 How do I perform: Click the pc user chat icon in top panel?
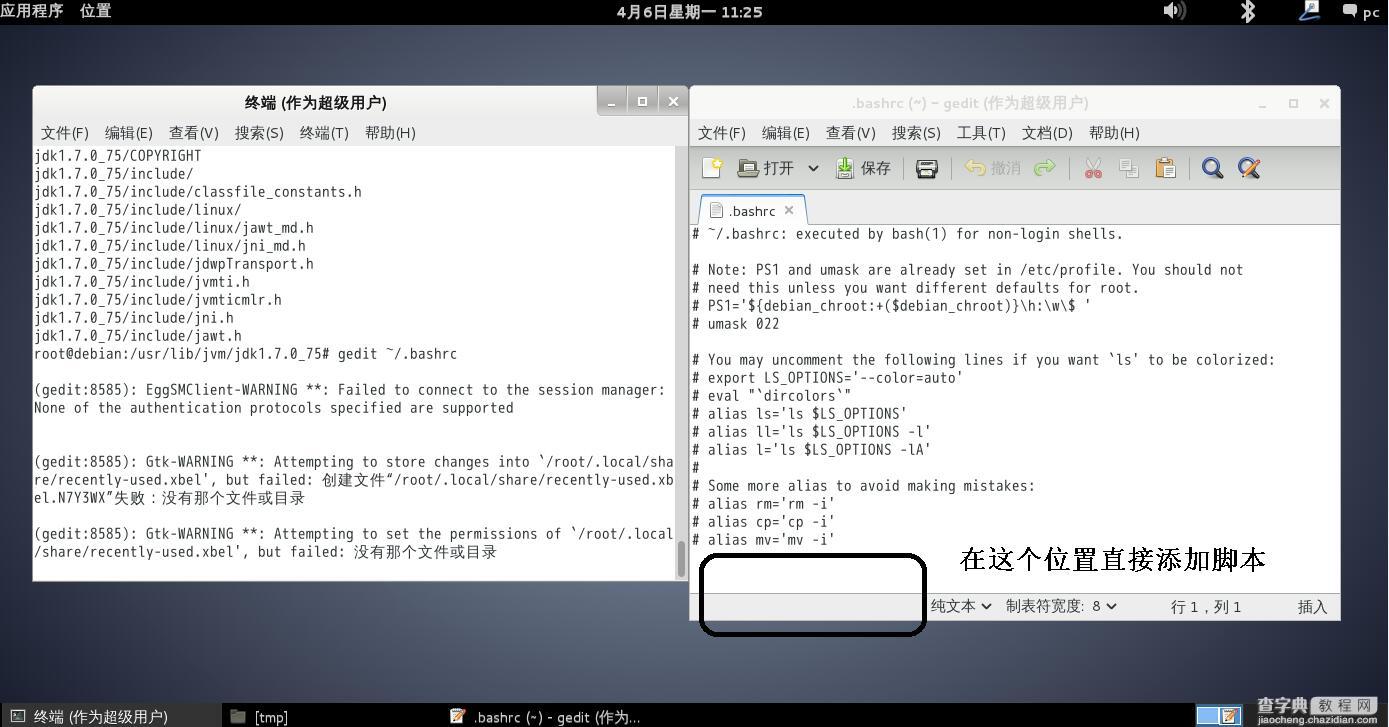click(1360, 11)
